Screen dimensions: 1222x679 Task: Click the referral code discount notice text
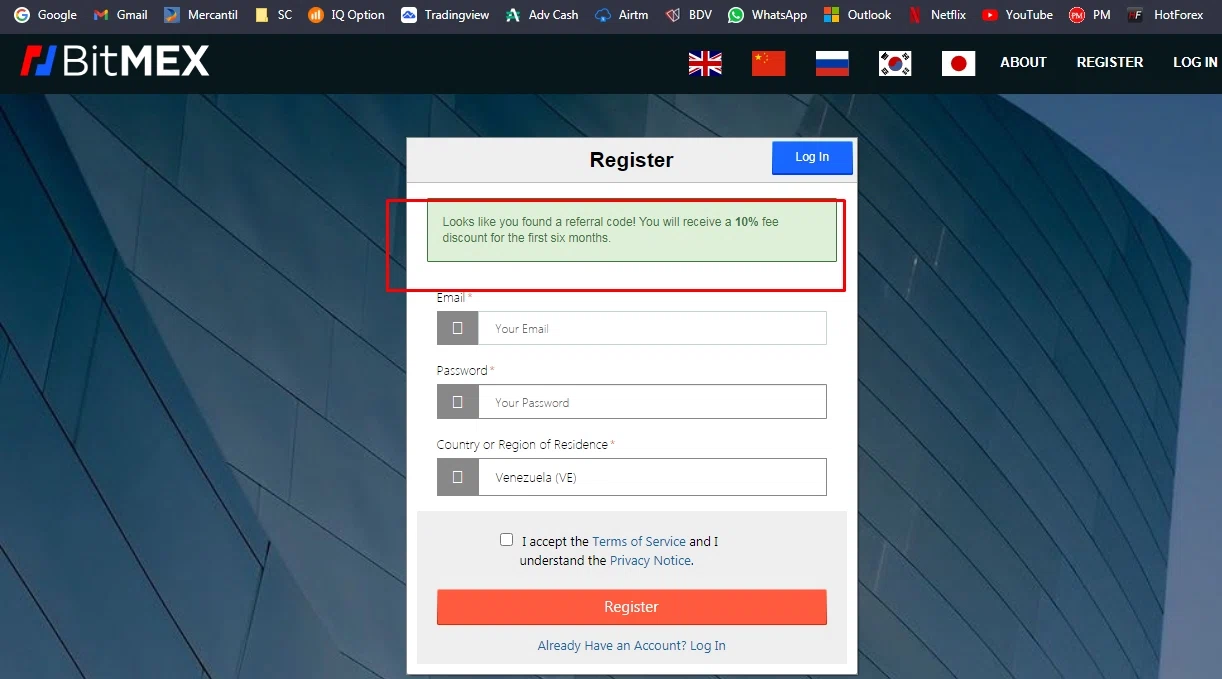click(611, 230)
